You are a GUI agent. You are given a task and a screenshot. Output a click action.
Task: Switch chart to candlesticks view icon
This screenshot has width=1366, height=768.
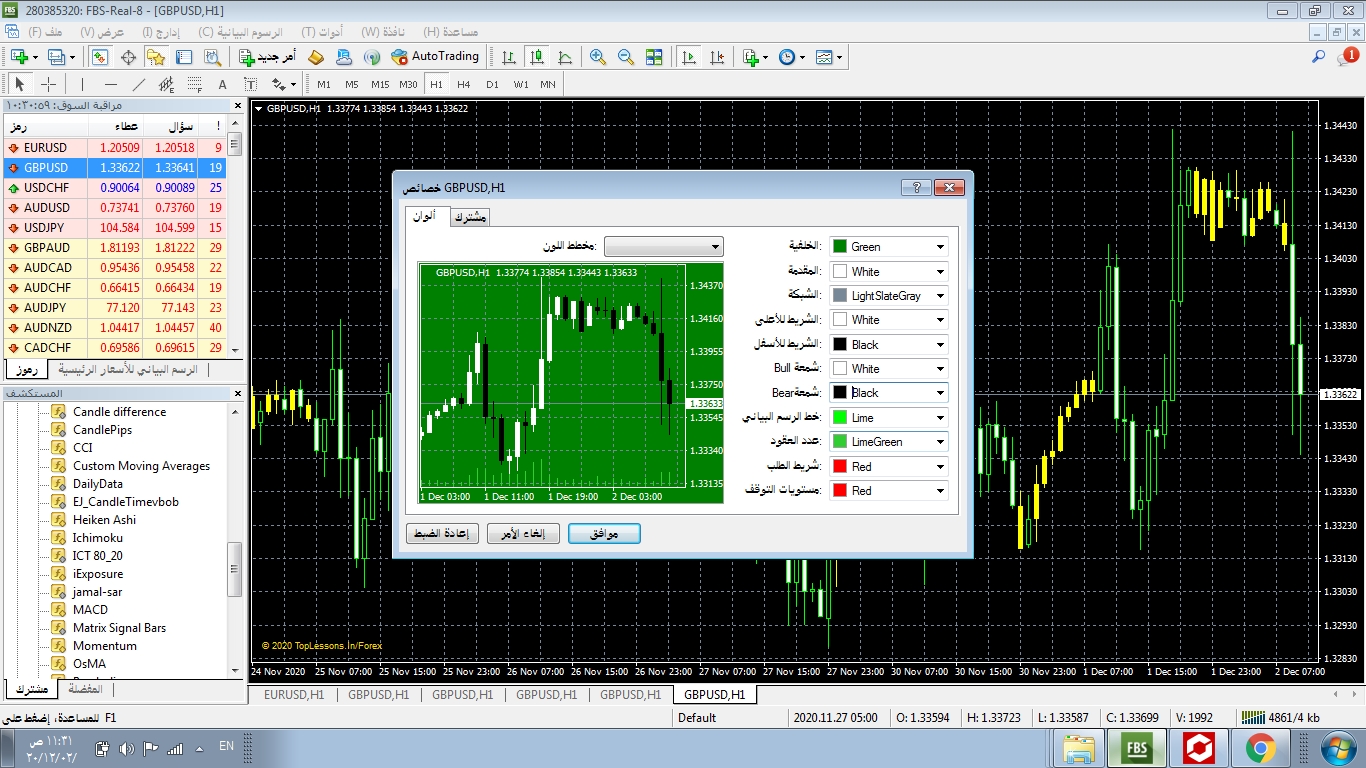(537, 57)
